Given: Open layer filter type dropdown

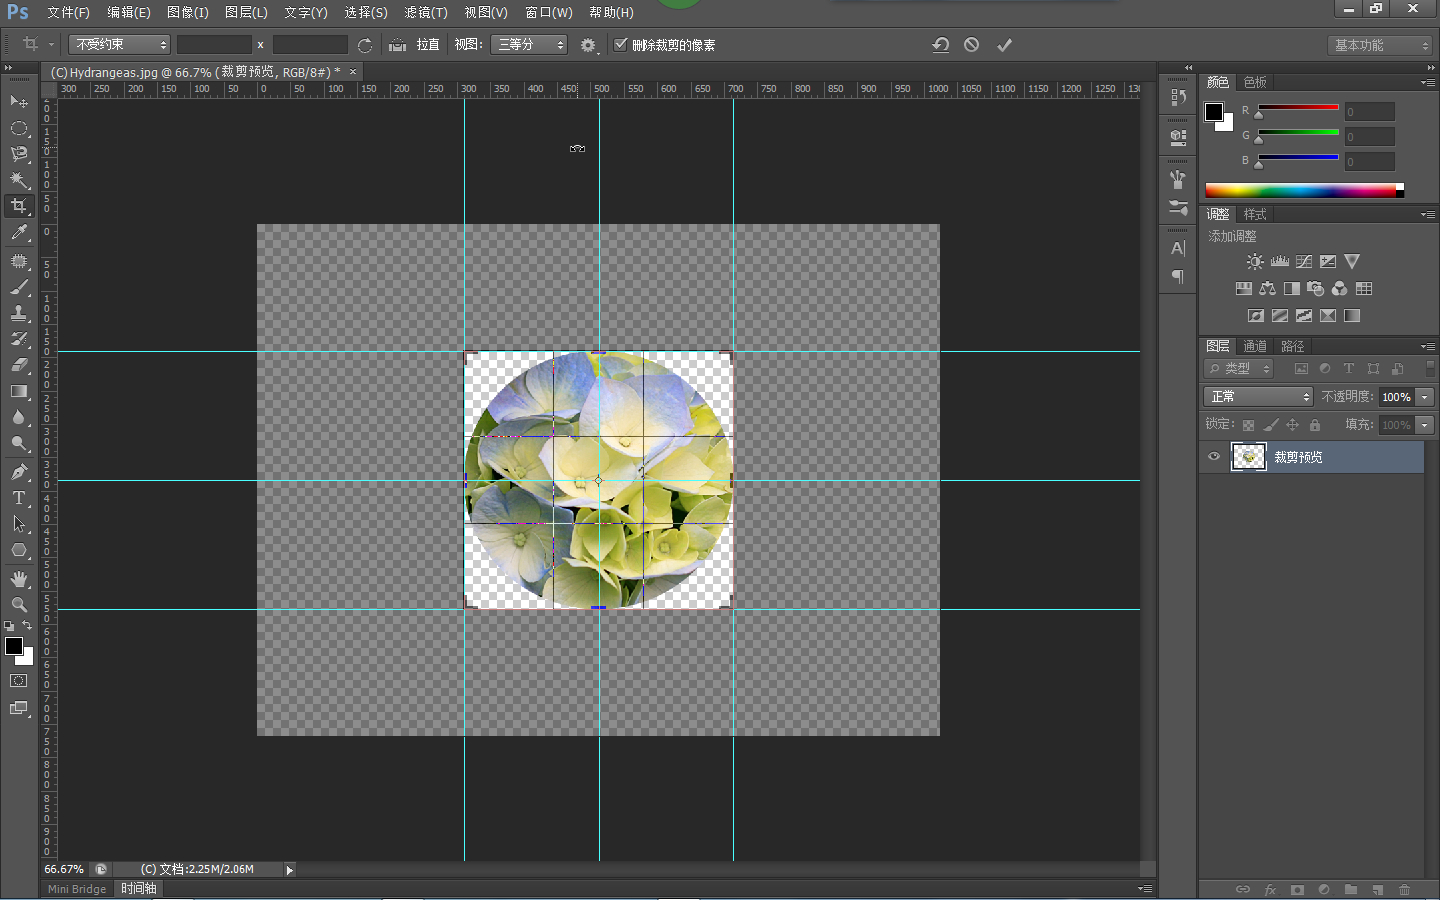Looking at the screenshot, I should pos(1238,369).
